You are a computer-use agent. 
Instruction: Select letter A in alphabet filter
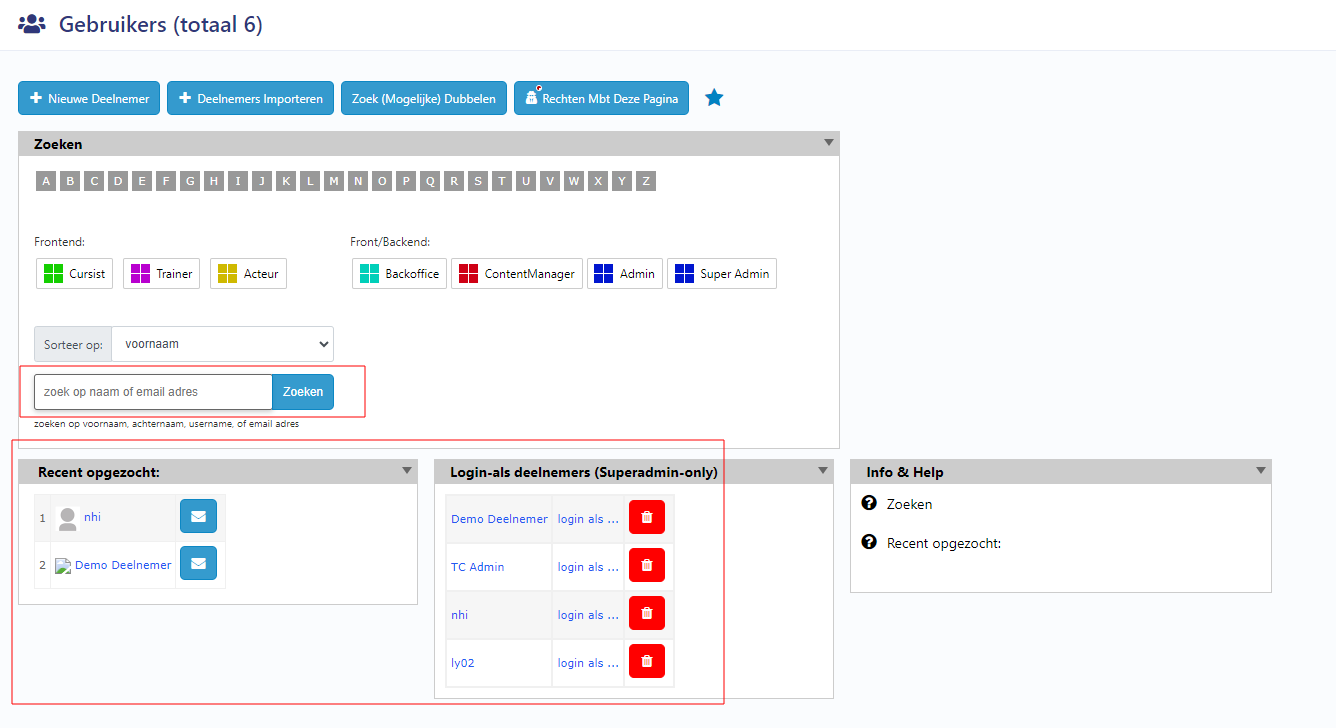[45, 181]
